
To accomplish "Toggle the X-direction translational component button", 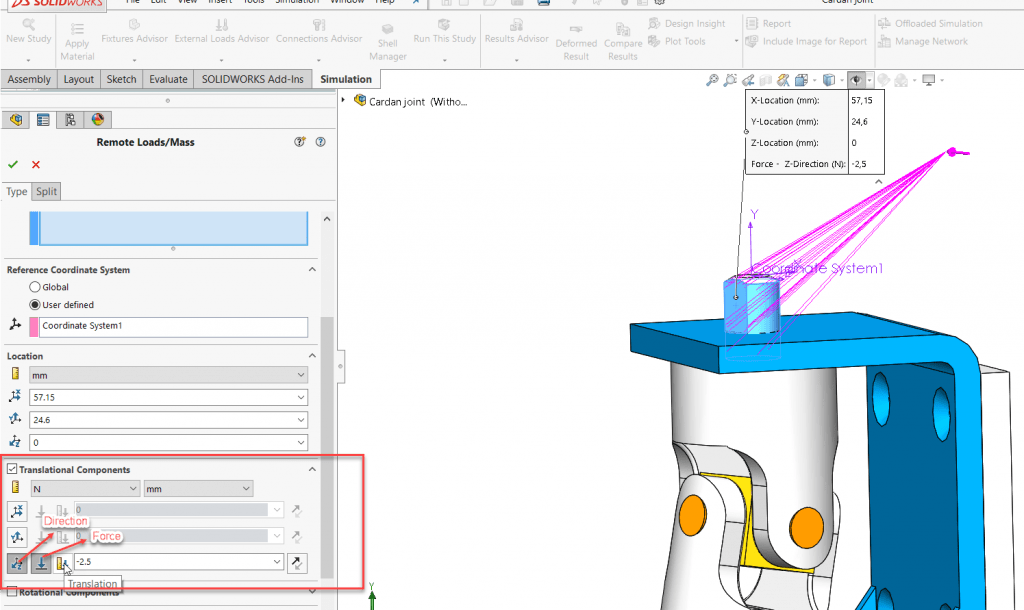I will pyautogui.click(x=17, y=511).
